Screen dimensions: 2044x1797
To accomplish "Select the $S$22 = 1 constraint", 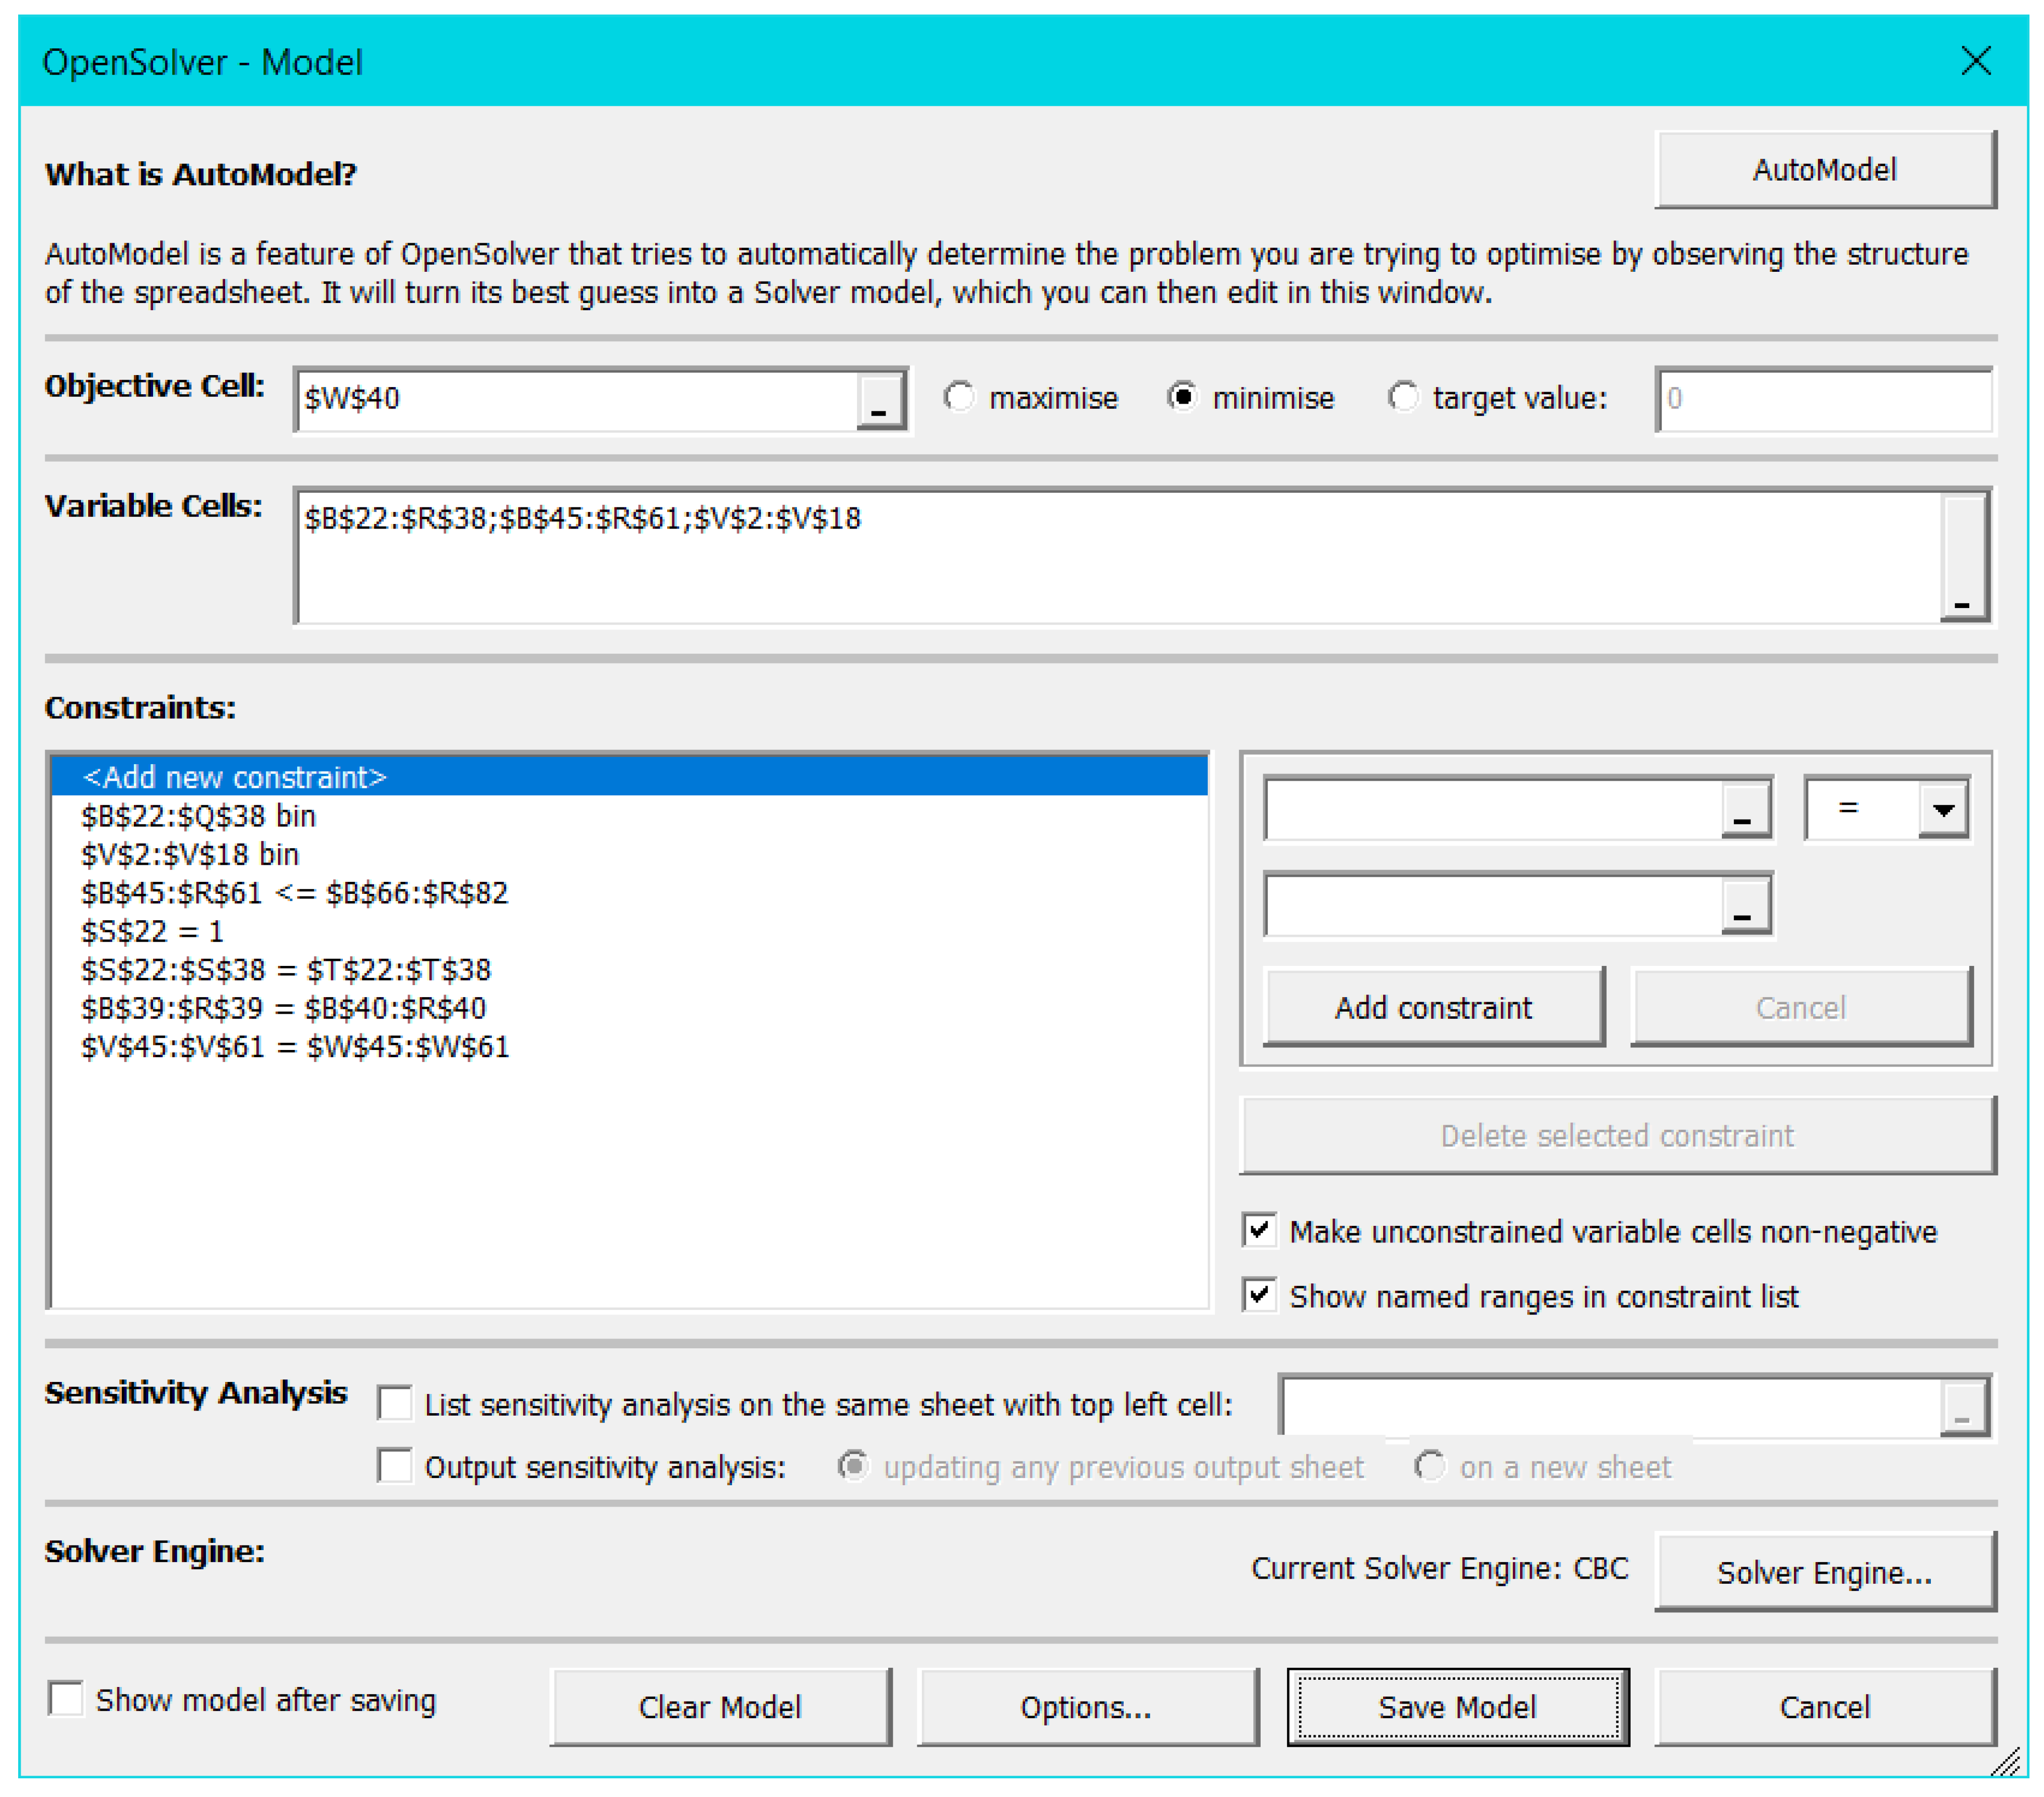I will (152, 932).
